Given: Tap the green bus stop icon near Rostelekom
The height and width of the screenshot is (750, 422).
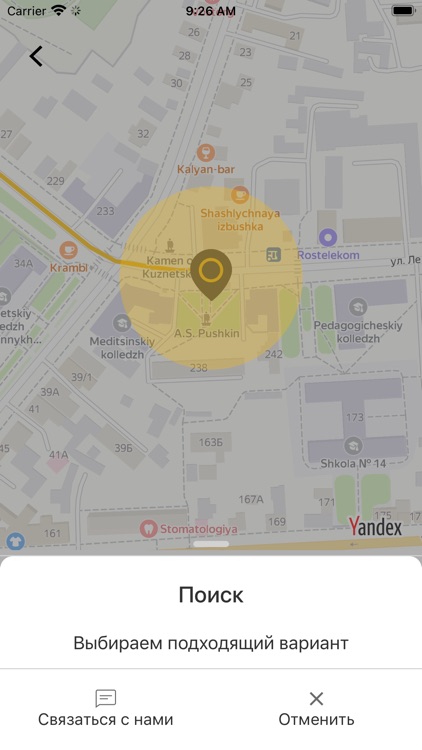Looking at the screenshot, I should (x=273, y=255).
